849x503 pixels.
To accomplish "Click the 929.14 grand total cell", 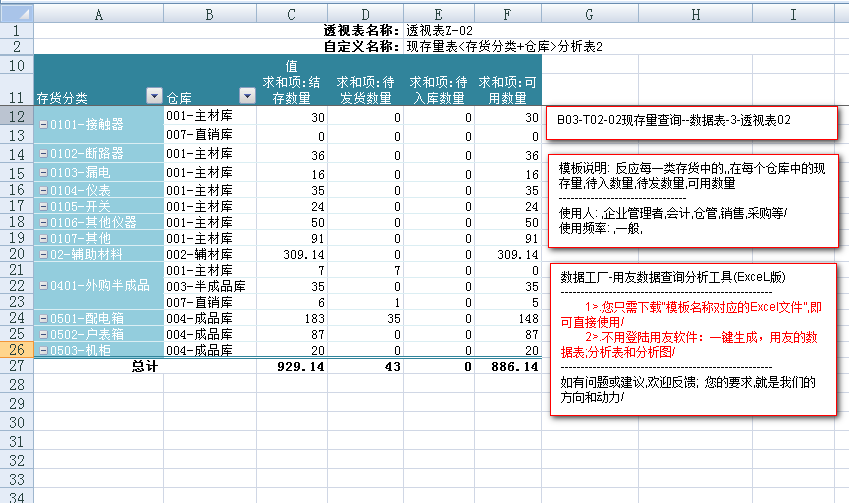I will 291,367.
